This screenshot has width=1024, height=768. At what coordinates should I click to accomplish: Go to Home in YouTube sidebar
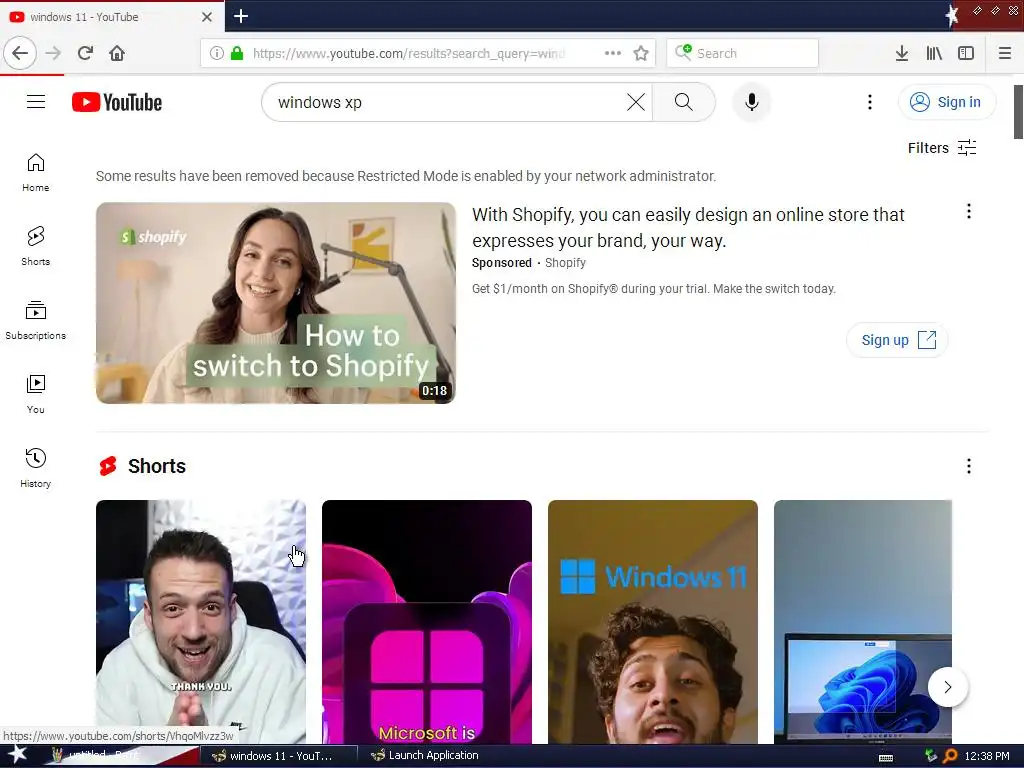35,173
